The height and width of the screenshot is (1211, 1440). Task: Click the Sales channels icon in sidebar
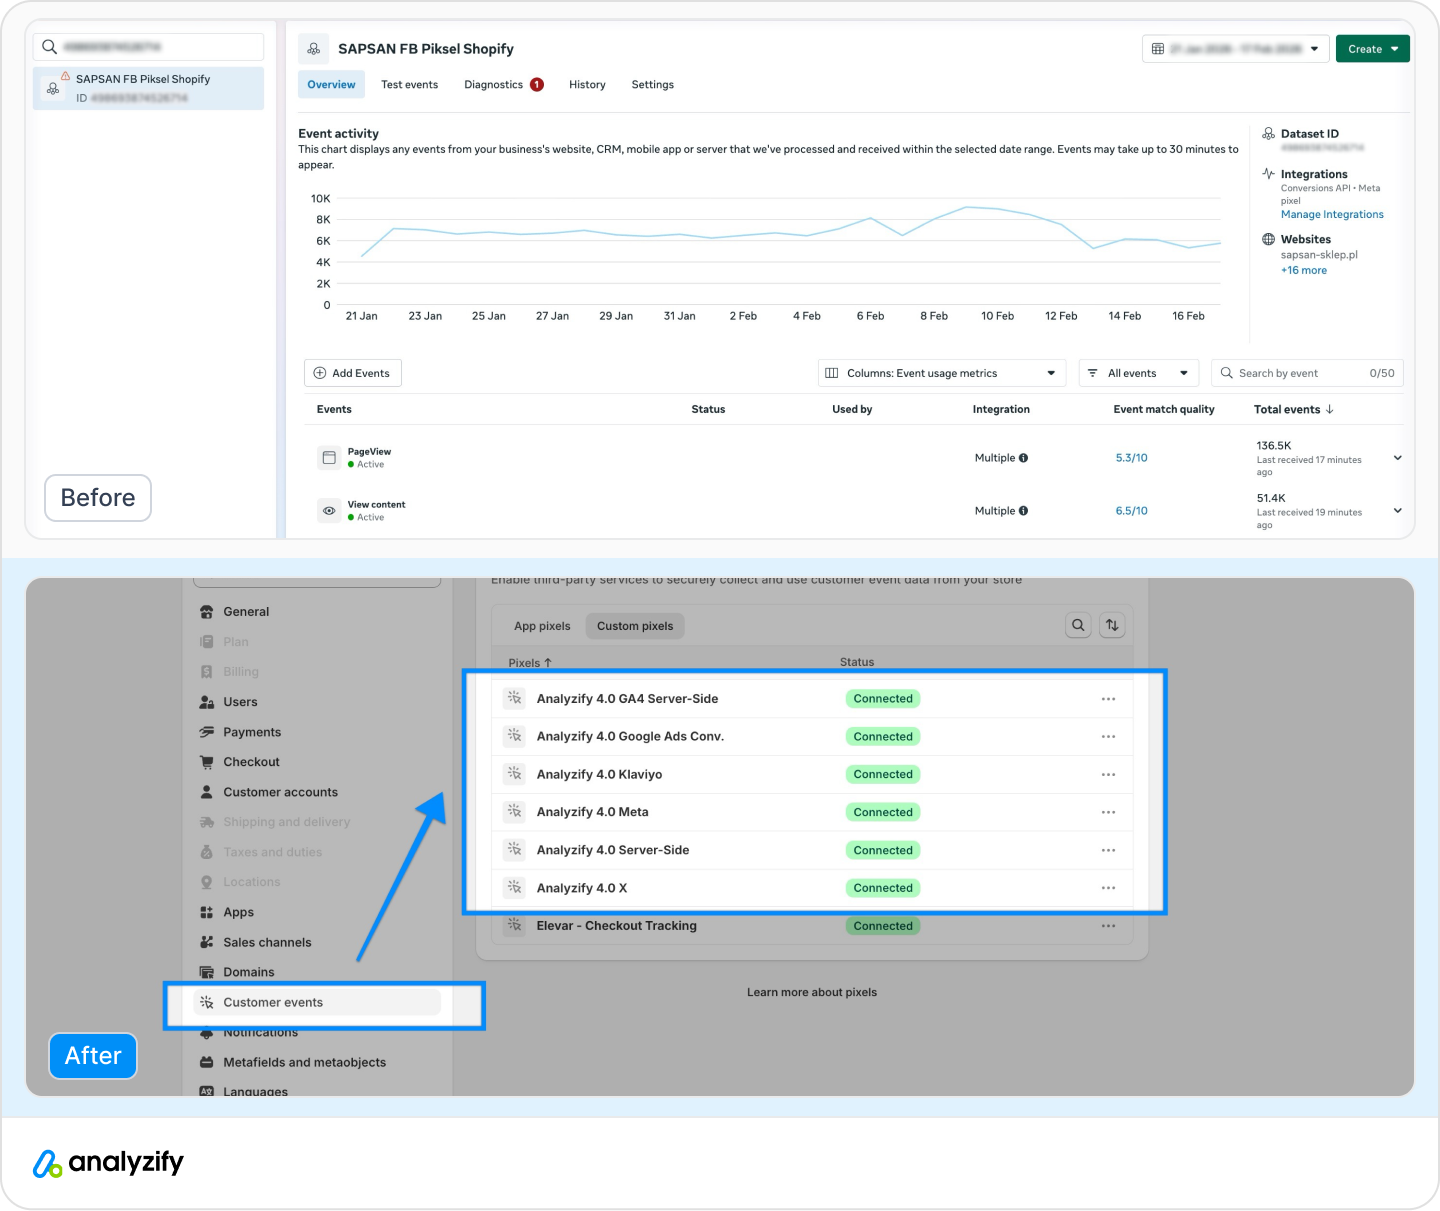207,942
